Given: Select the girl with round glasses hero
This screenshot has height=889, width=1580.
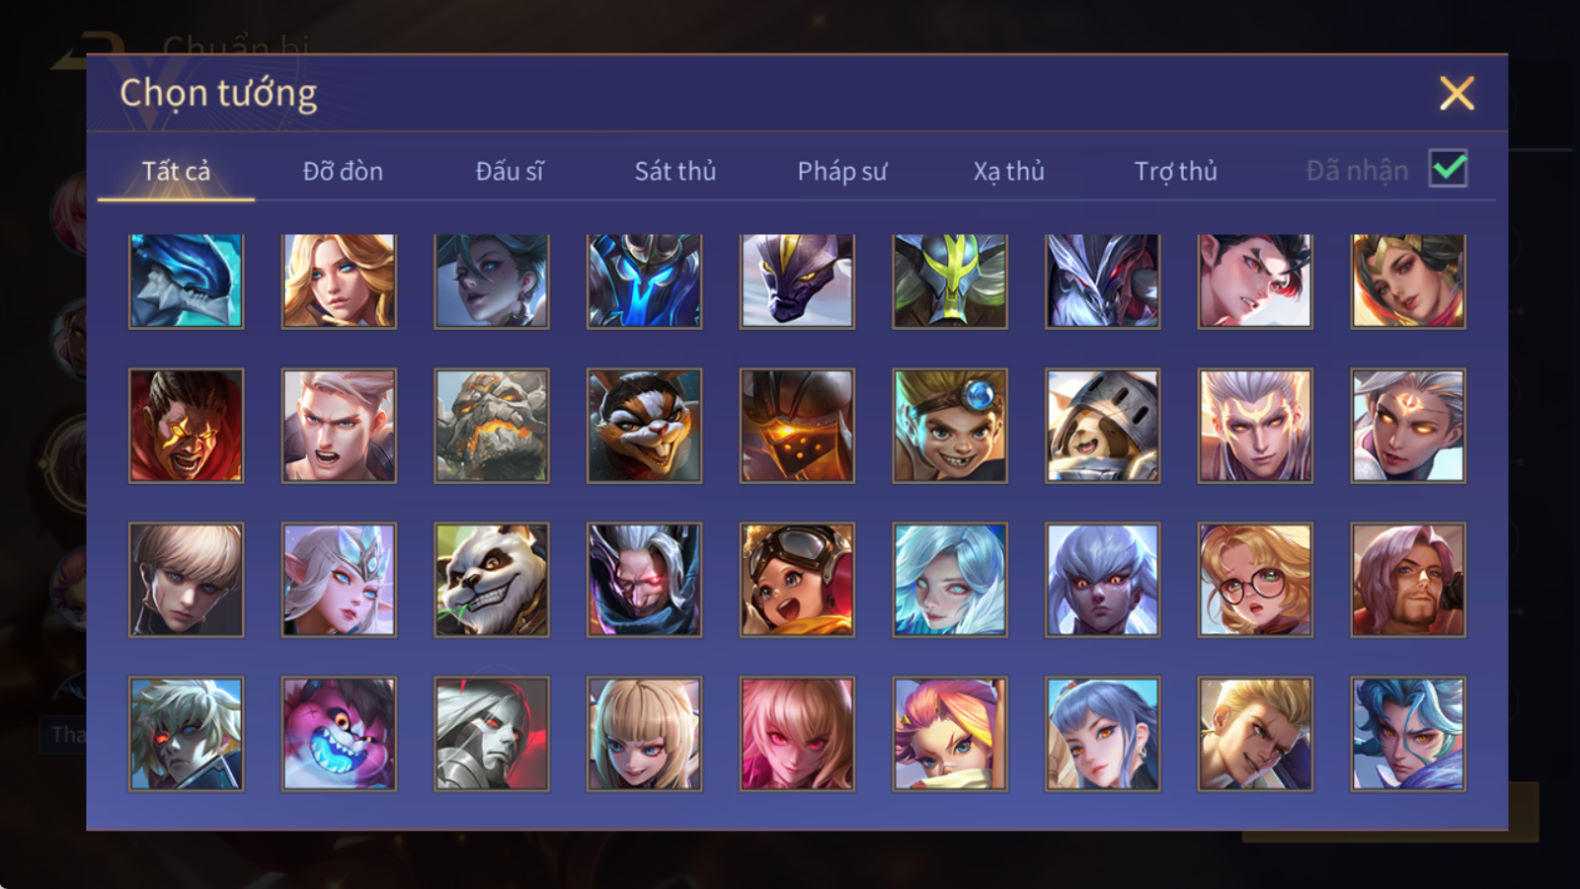Looking at the screenshot, I should tap(1255, 580).
